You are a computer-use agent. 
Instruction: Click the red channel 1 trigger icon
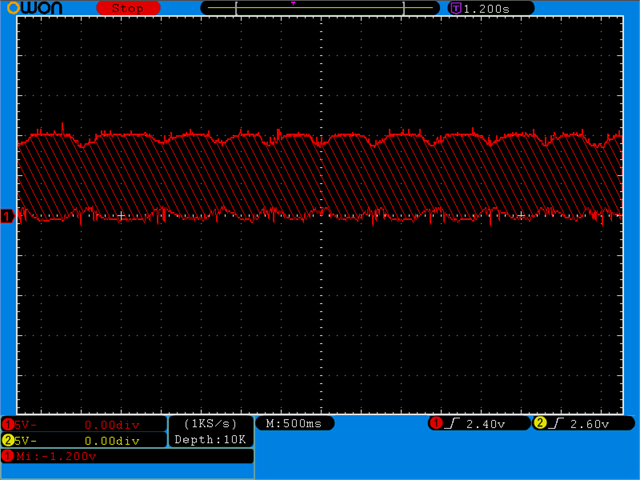[x=436, y=423]
